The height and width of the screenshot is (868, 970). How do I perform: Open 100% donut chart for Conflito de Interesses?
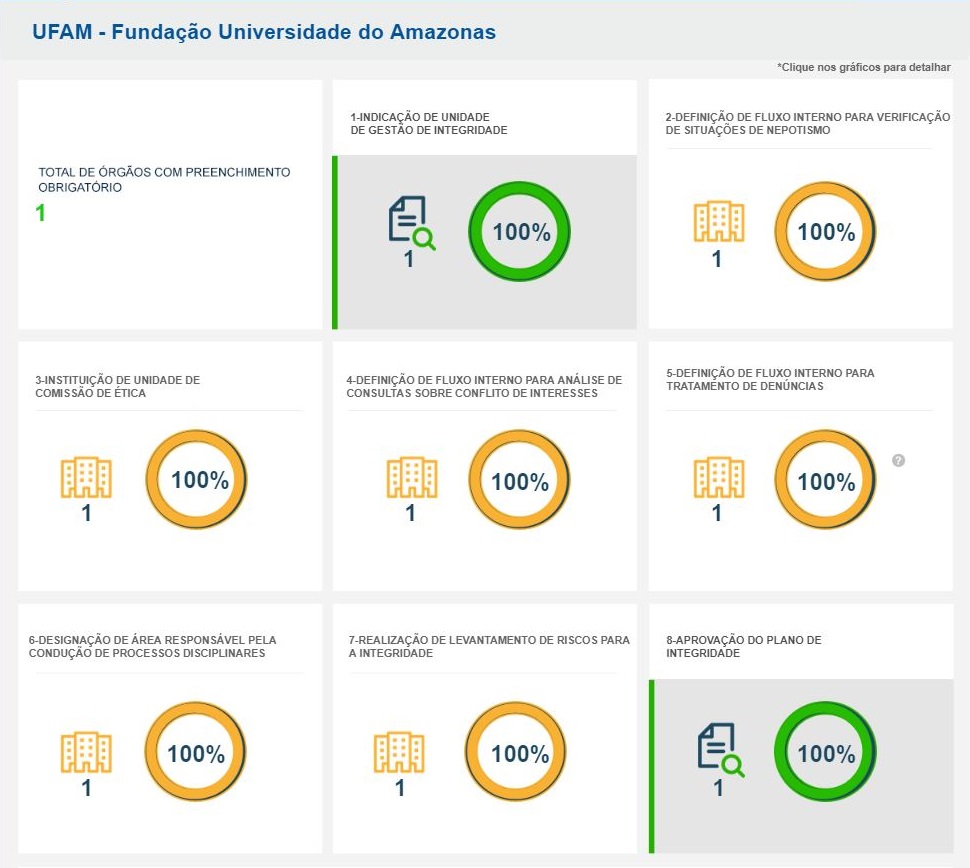(x=519, y=479)
